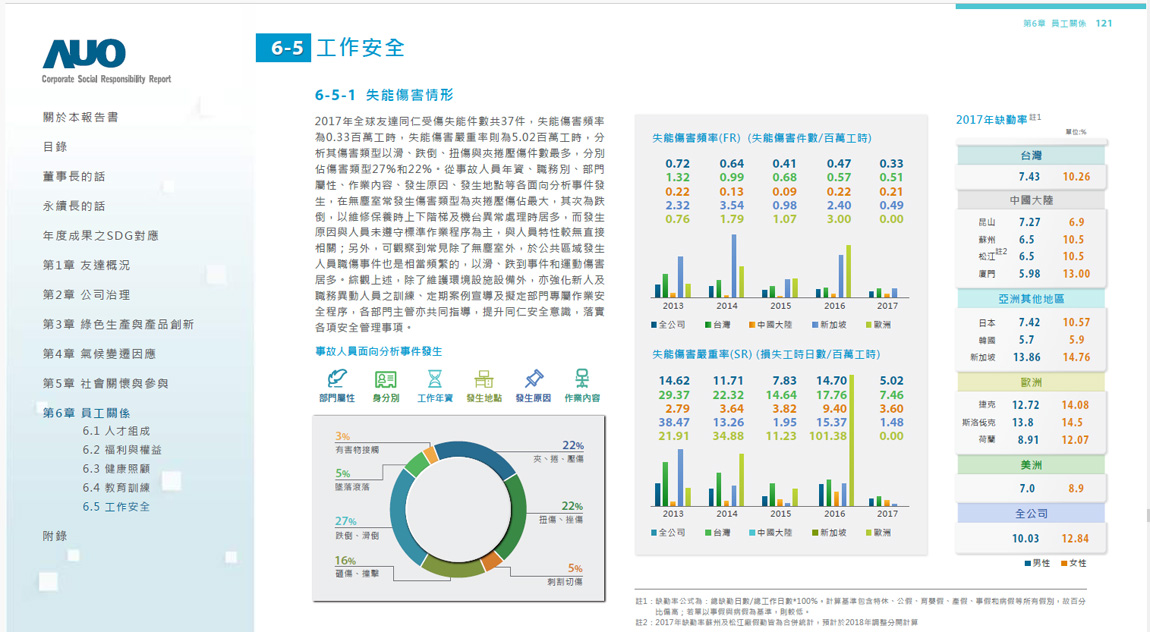Select the 發生原因 pushpin icon
The image size is (1150, 632).
(533, 379)
